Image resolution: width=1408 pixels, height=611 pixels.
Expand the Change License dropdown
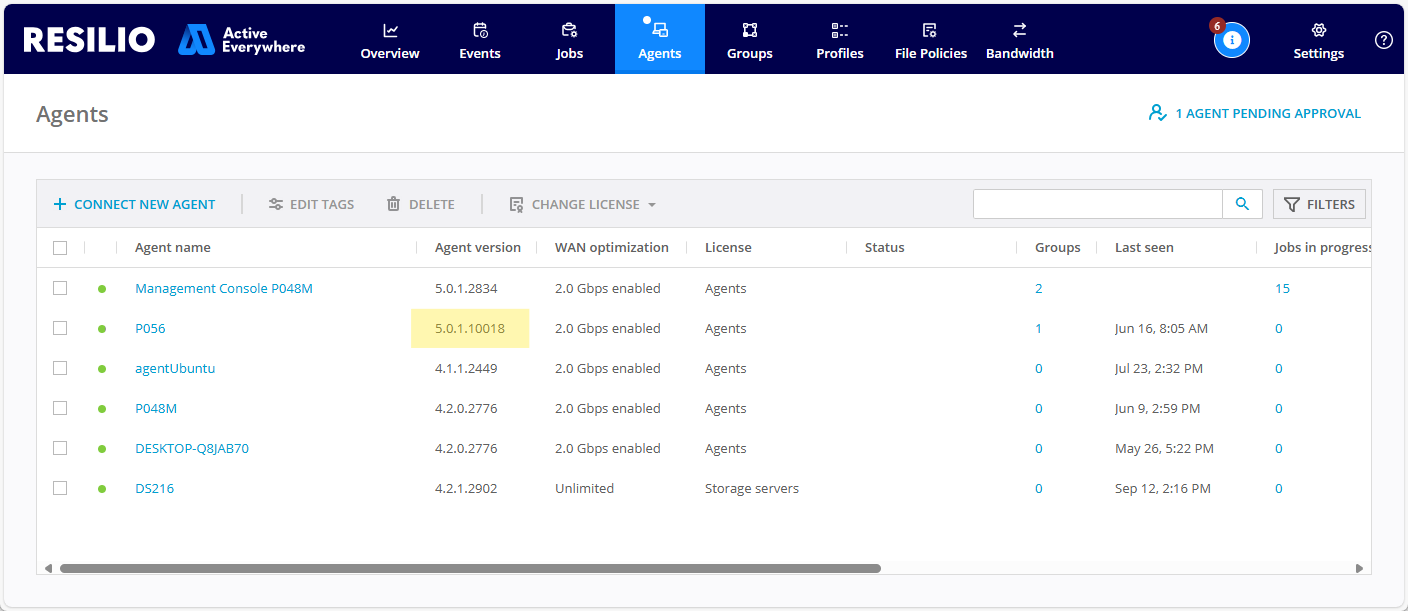click(583, 204)
